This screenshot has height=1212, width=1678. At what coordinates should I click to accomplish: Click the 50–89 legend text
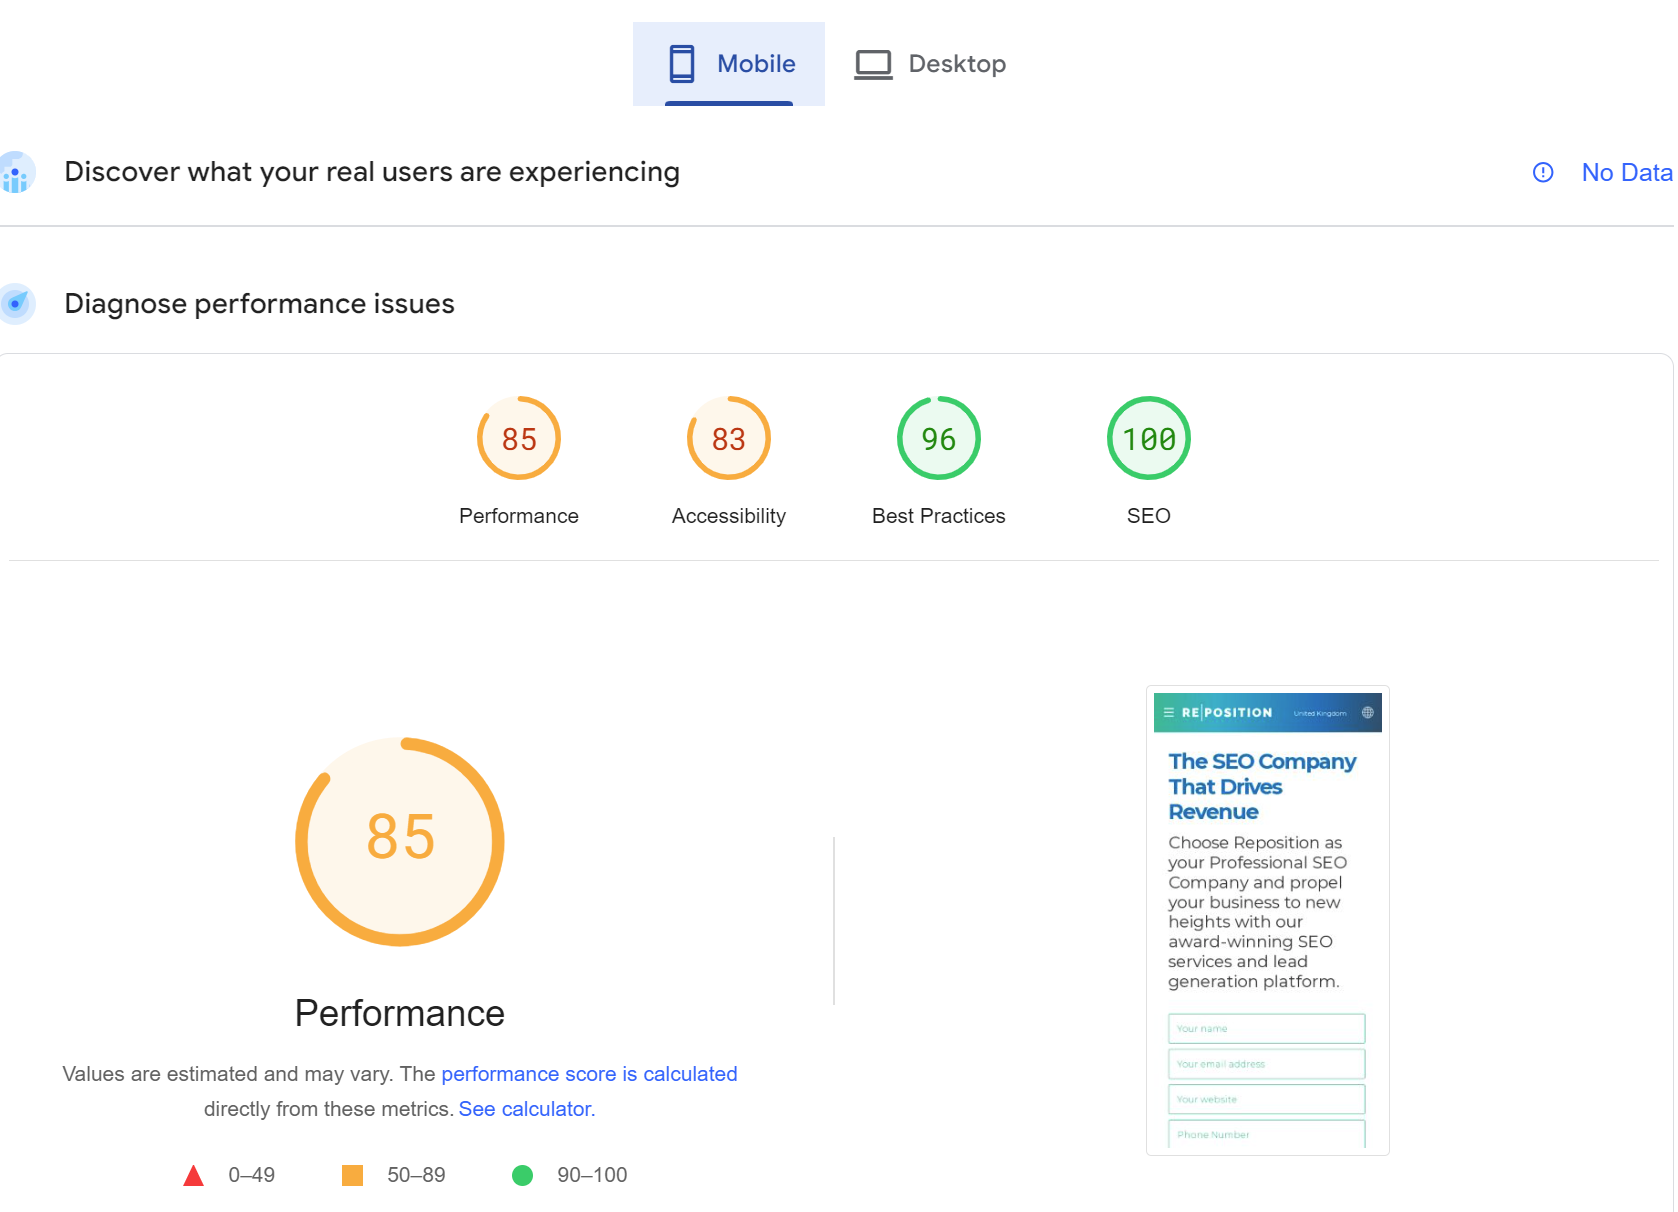point(417,1175)
